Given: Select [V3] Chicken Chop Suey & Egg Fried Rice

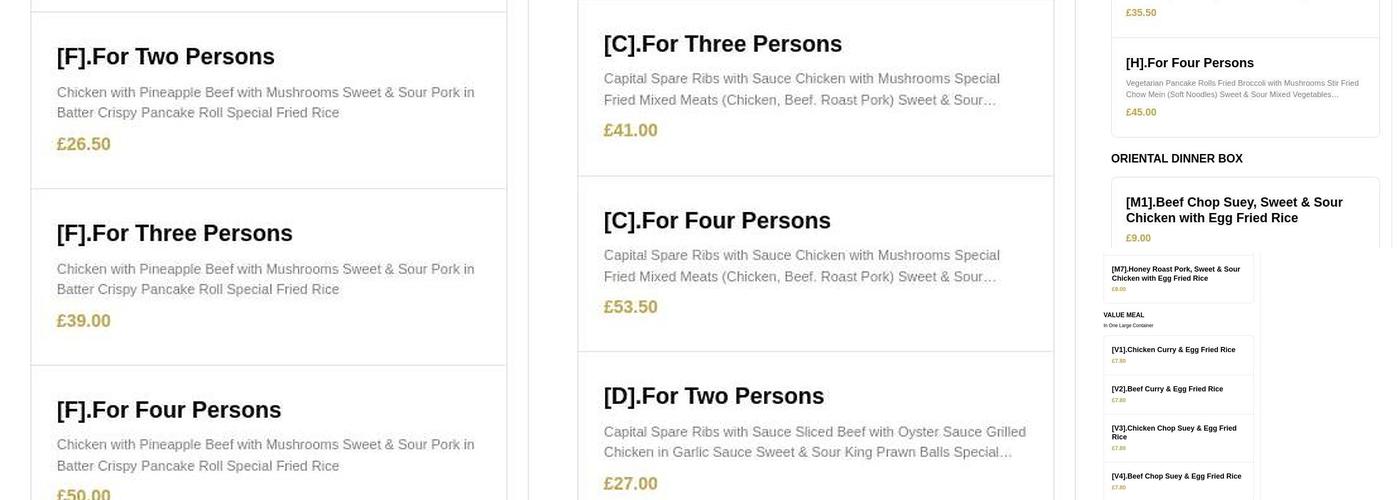Looking at the screenshot, I should click(x=1174, y=432).
